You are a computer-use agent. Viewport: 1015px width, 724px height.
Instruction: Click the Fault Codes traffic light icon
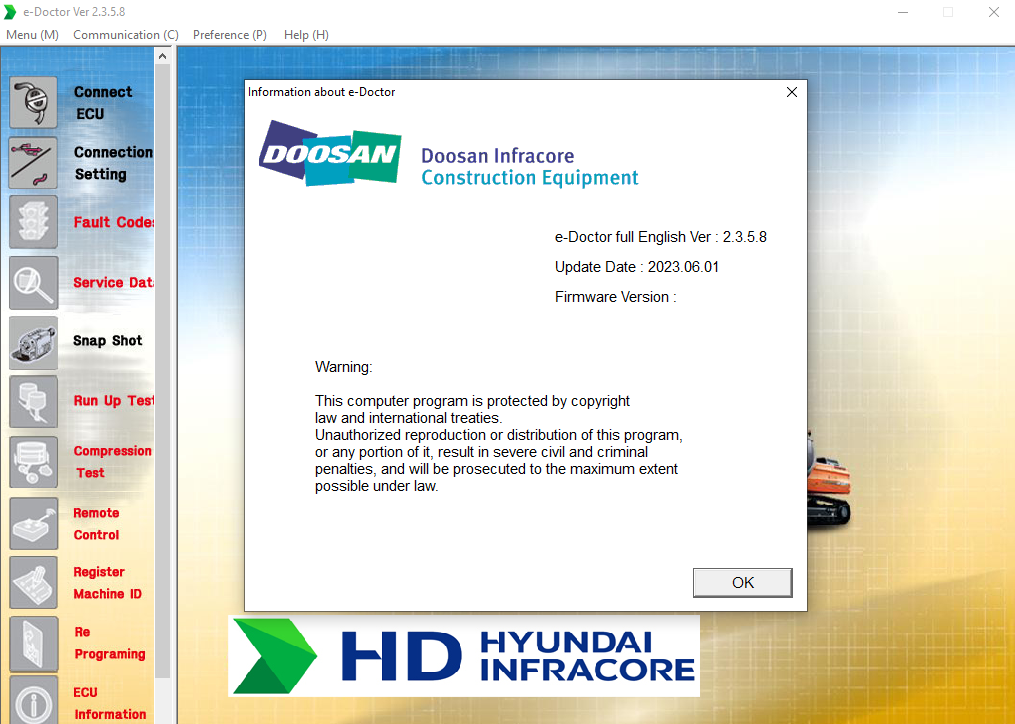point(34,222)
